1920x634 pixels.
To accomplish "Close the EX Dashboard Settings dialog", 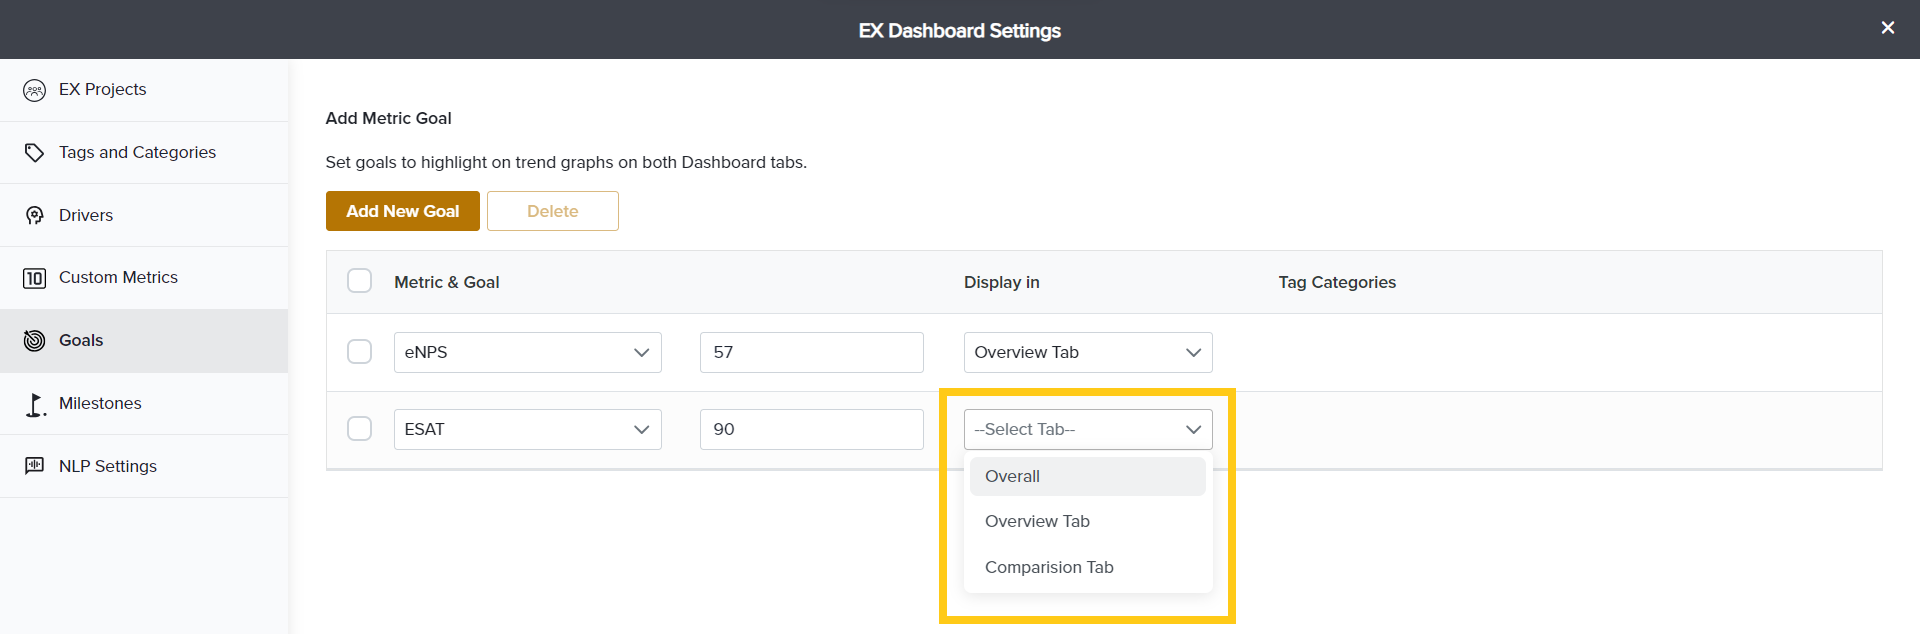I will (1887, 28).
